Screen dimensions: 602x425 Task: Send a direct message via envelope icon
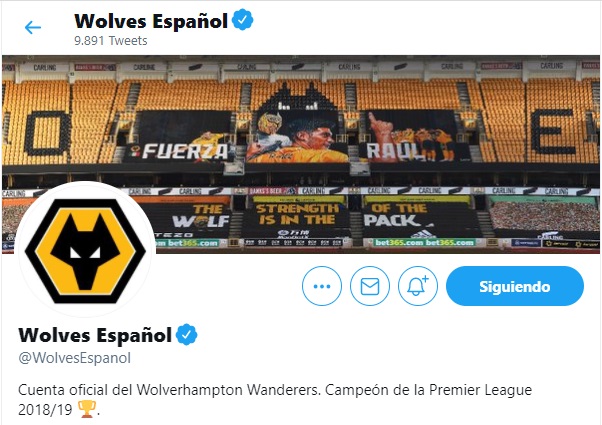click(370, 286)
